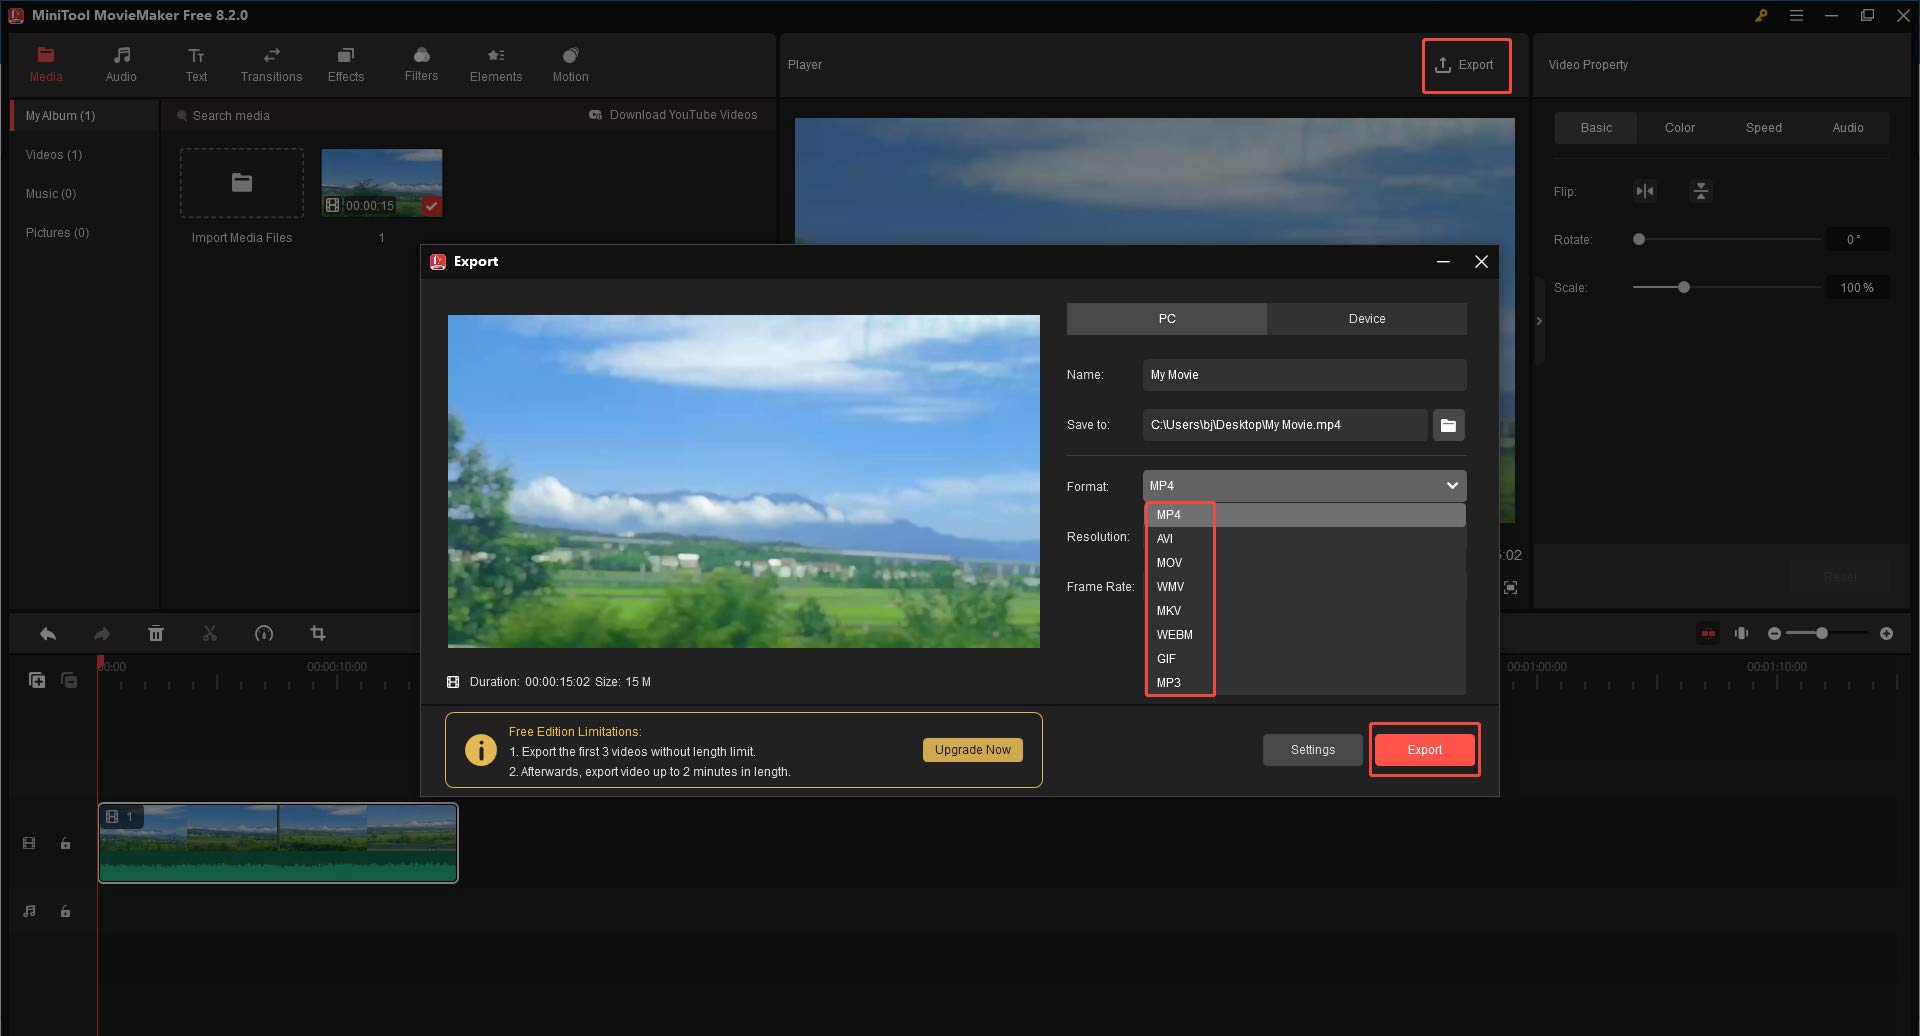Image resolution: width=1920 pixels, height=1036 pixels.
Task: Click the Import Media Files folder box
Action: [242, 183]
